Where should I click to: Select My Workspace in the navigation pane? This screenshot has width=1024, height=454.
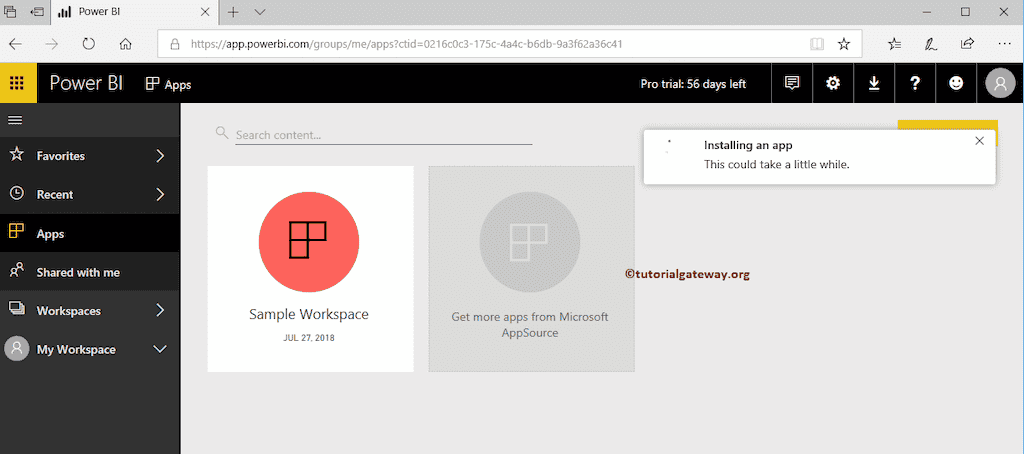[x=89, y=349]
